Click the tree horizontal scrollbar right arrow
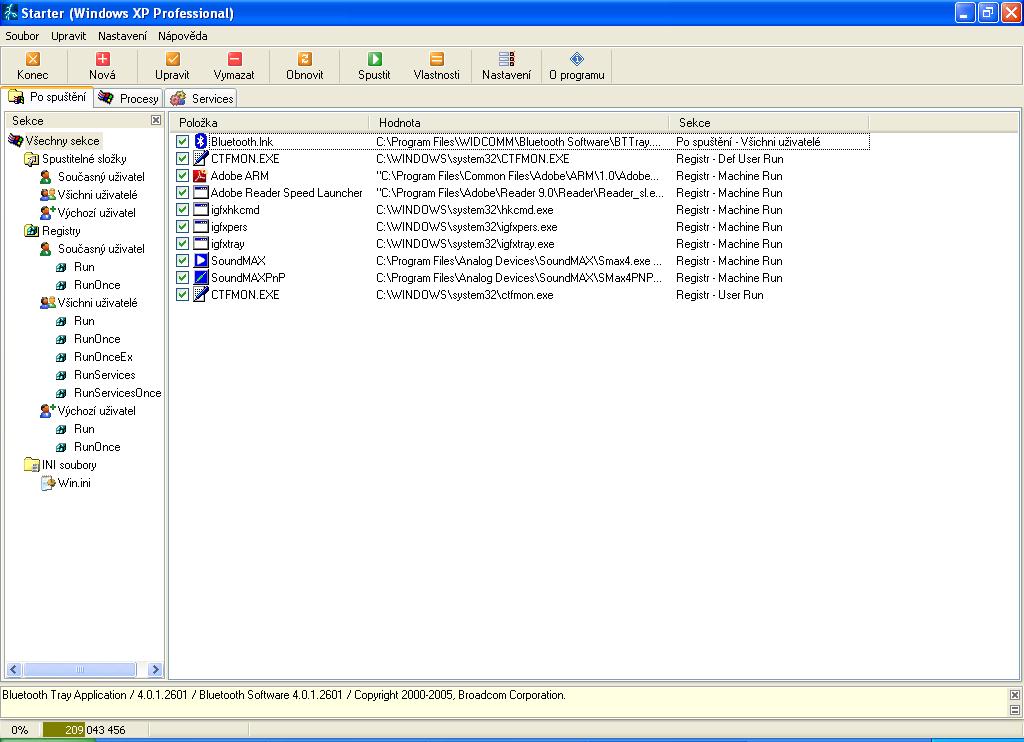 155,669
